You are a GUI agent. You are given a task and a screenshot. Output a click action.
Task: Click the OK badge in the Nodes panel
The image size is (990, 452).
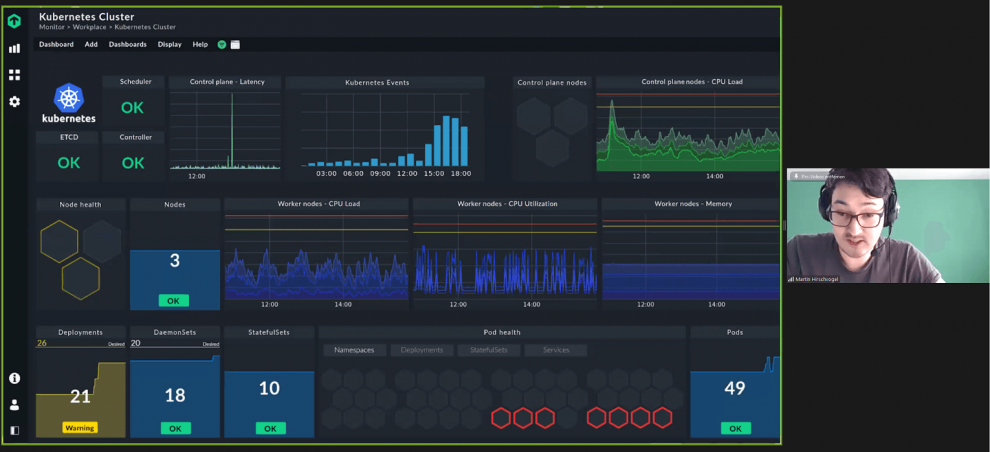tap(174, 301)
